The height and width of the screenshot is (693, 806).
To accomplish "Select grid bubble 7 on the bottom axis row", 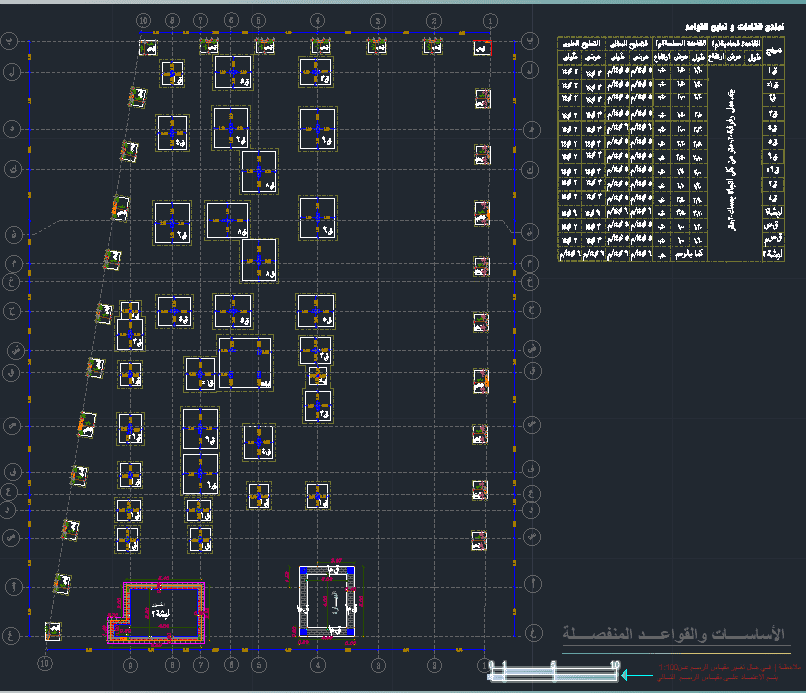I will [x=200, y=665].
